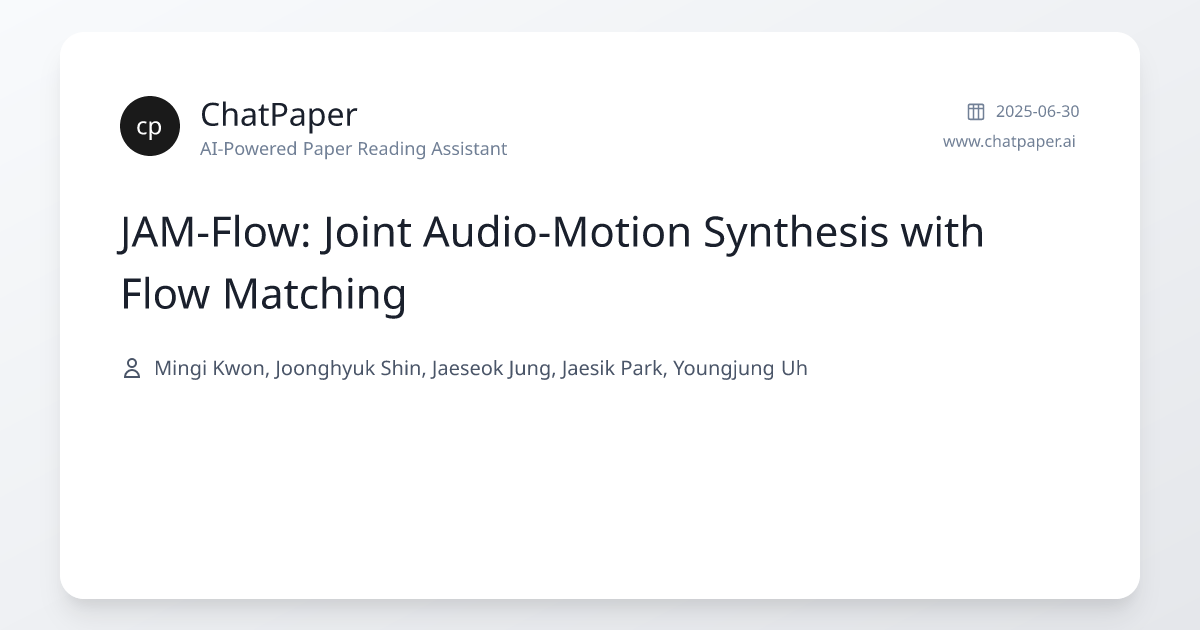Image resolution: width=1200 pixels, height=630 pixels.
Task: Click the author name Youngjung Uh
Action: click(740, 368)
